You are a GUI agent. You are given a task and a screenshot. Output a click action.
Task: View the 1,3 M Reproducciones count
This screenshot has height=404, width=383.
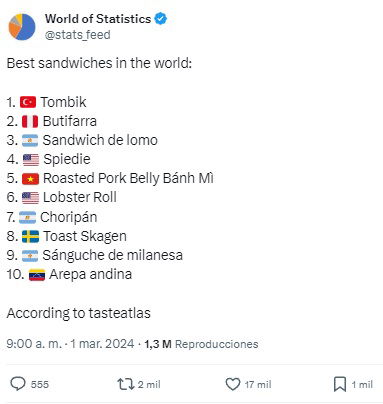tap(201, 344)
